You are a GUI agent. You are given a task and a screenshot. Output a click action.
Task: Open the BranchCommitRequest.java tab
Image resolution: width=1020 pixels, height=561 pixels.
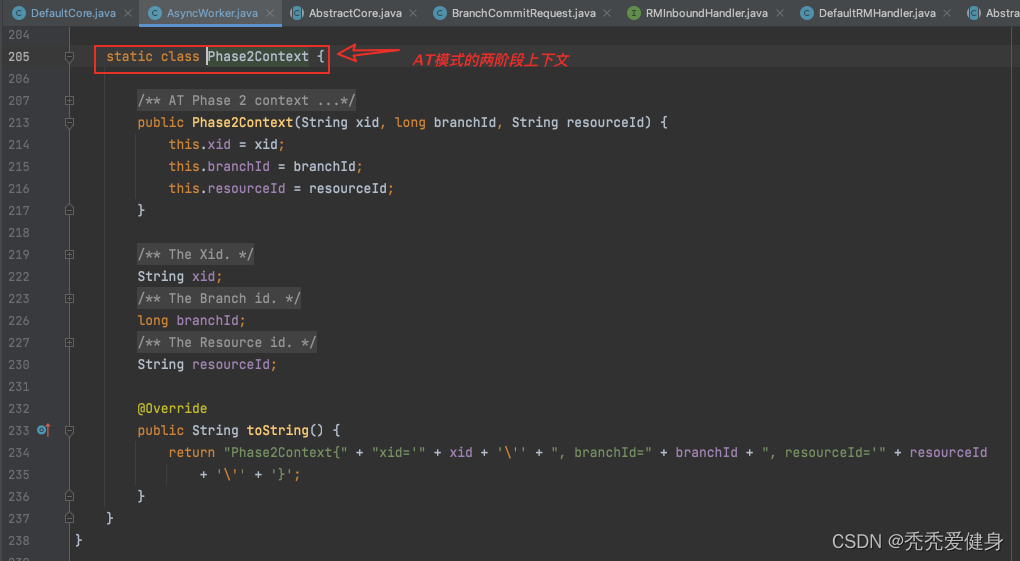[x=523, y=13]
